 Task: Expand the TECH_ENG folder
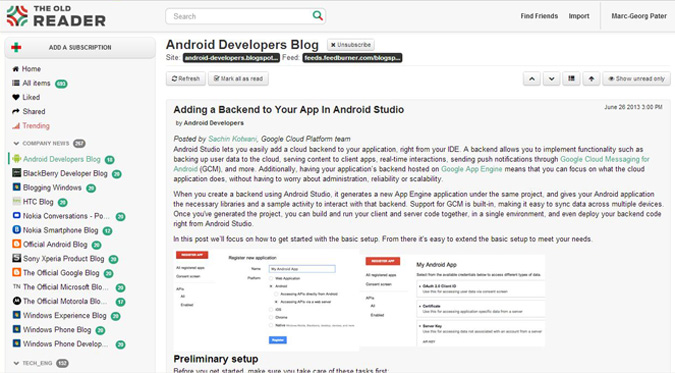16,364
